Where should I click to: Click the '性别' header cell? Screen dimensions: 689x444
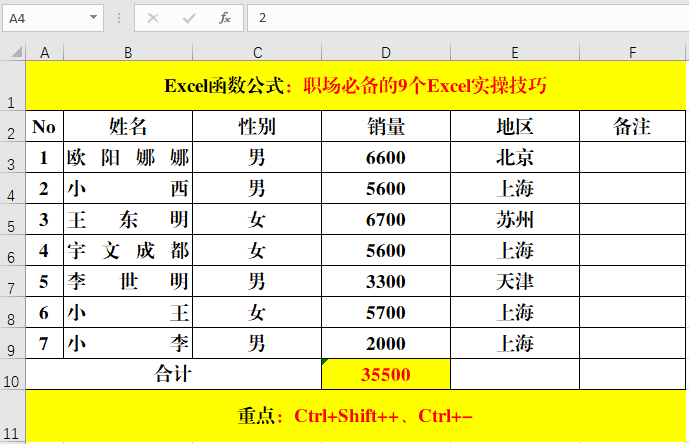click(x=257, y=126)
